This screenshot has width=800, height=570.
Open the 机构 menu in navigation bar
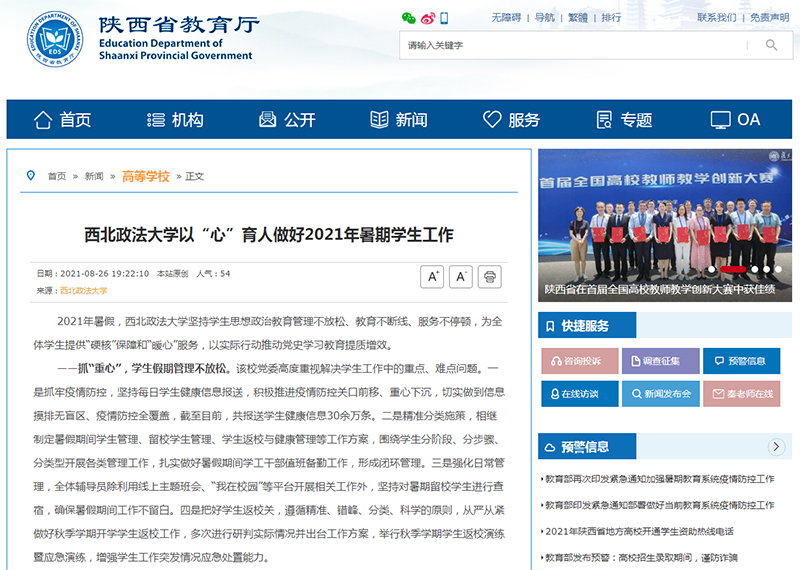[174, 120]
